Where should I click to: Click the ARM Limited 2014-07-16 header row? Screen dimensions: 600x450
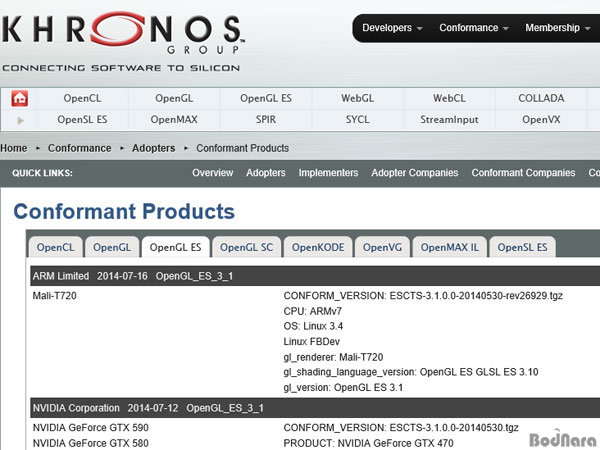coord(315,276)
